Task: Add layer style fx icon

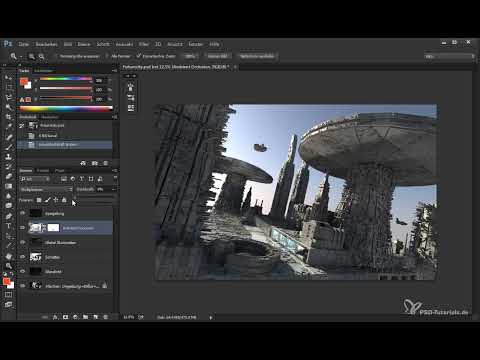Action: click(55, 317)
